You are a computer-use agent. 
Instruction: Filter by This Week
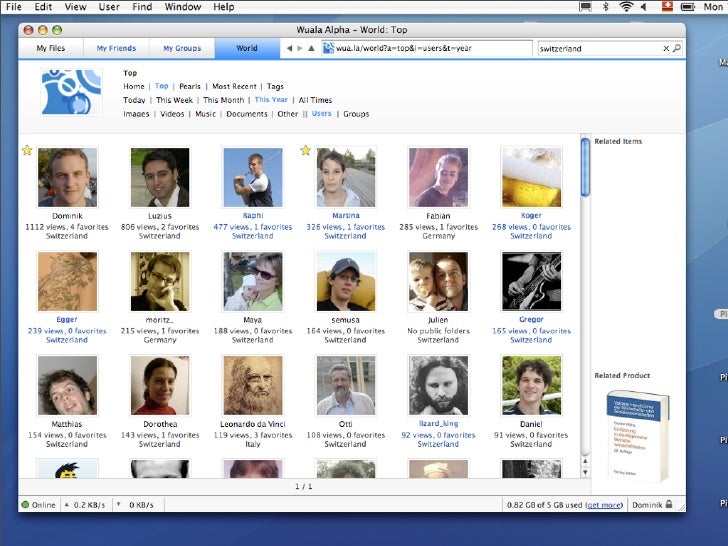(174, 100)
